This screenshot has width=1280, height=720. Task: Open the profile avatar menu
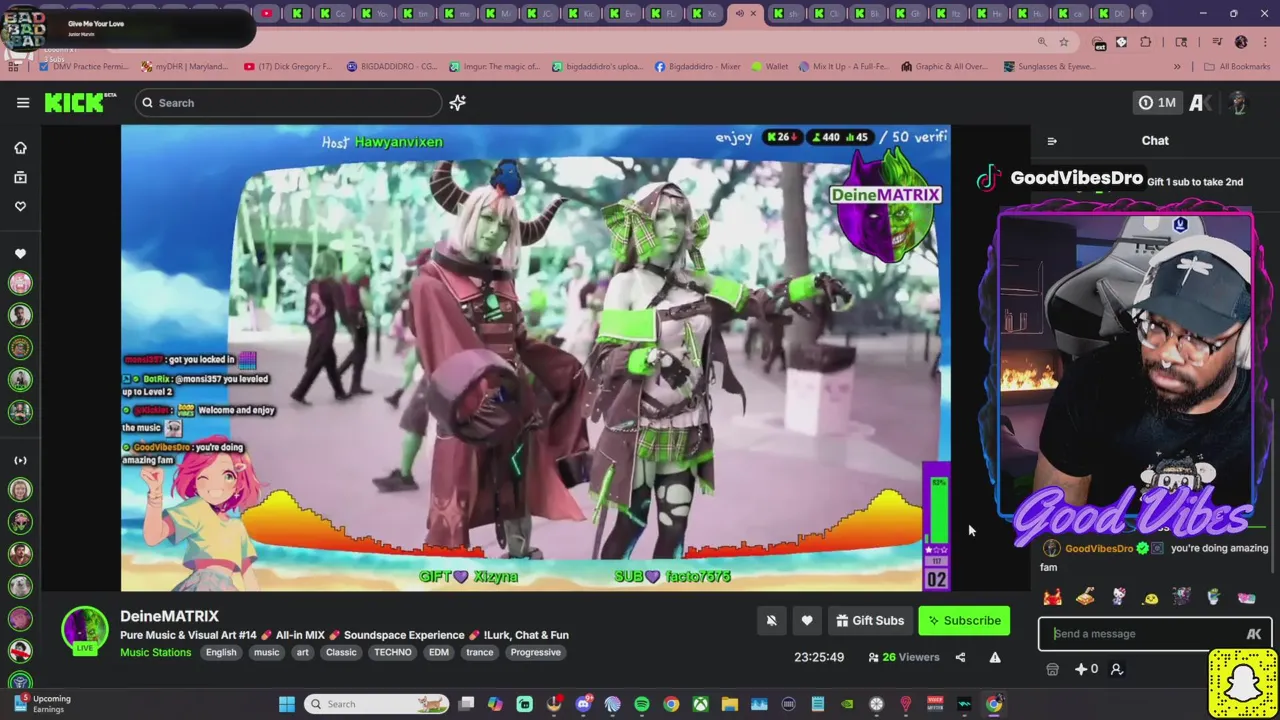click(1238, 102)
